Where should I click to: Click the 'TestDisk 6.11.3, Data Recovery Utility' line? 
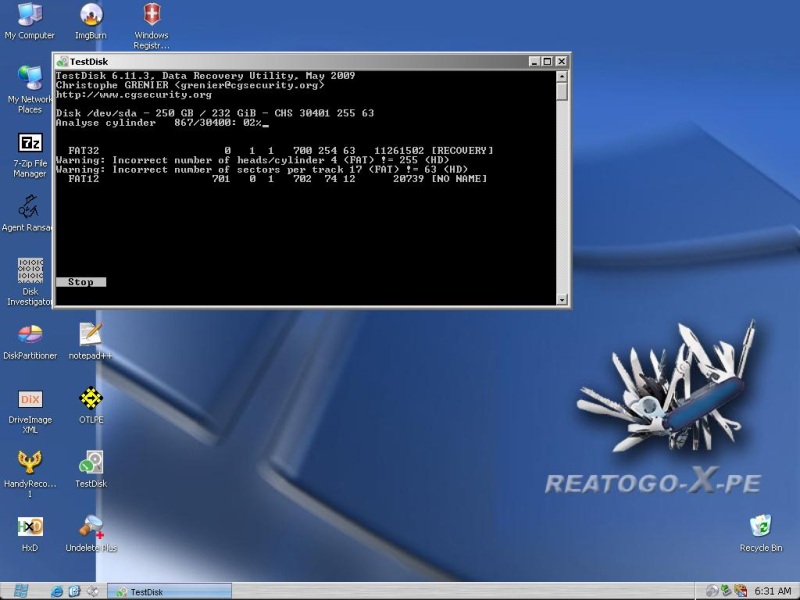pyautogui.click(x=206, y=76)
